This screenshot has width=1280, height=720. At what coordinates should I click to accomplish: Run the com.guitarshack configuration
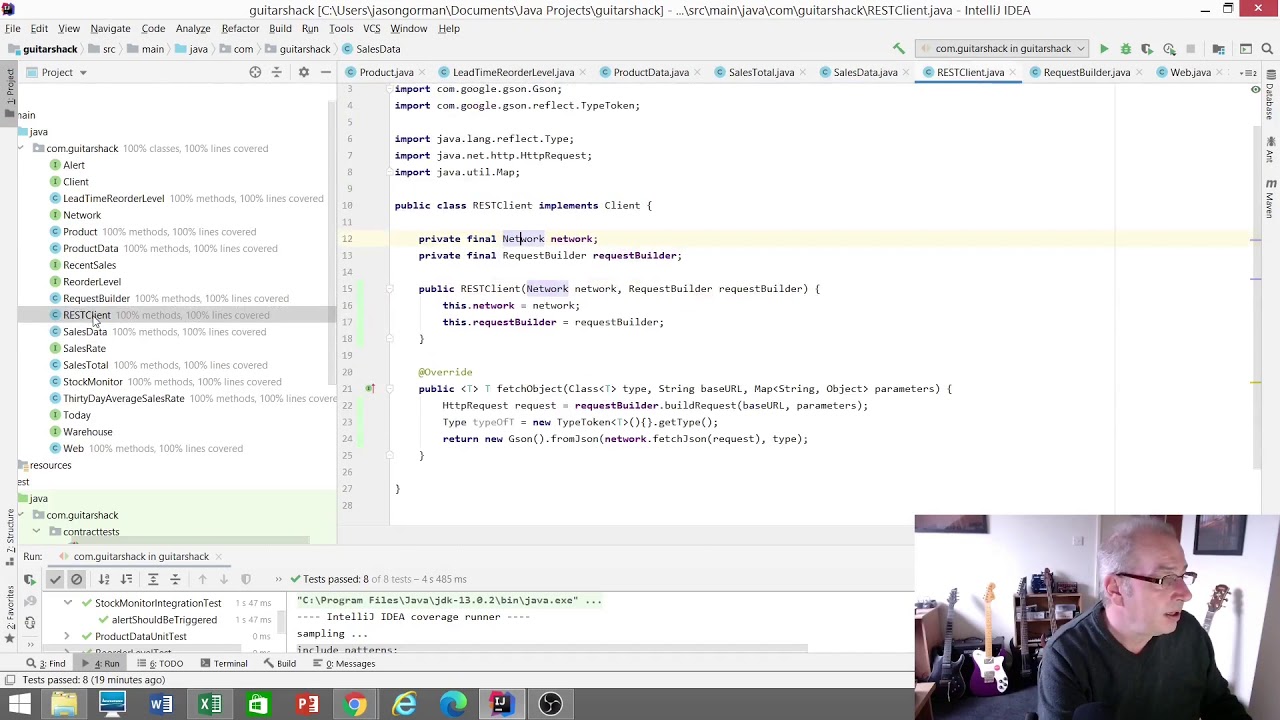1104,48
